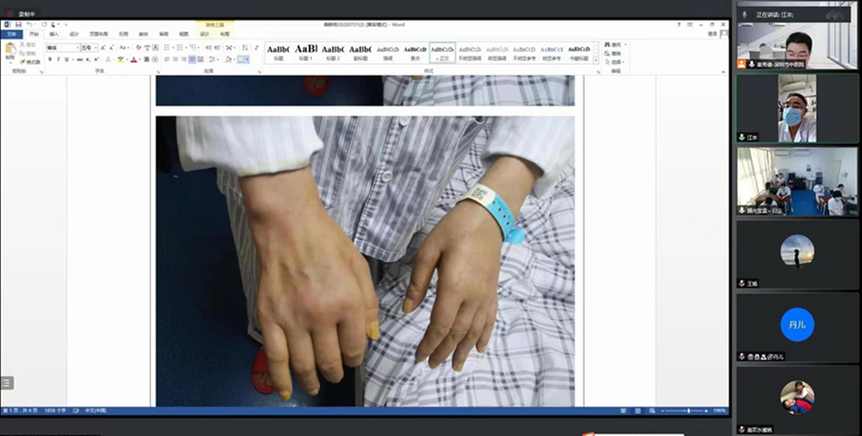Click the Find (查找) icon
The image size is (862, 436).
coord(614,45)
